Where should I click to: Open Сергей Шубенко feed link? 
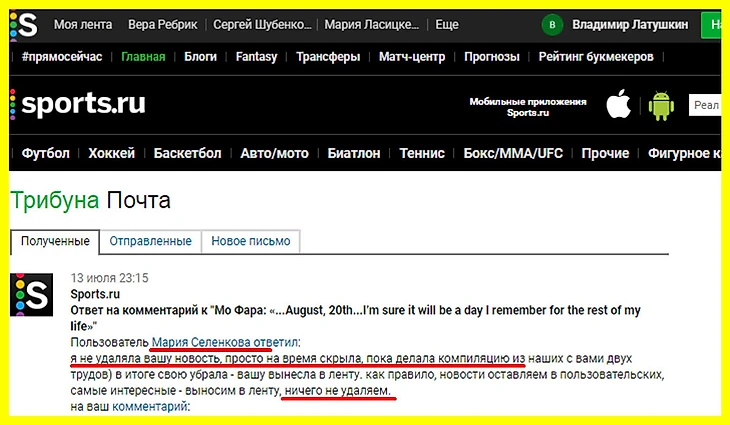coord(262,25)
